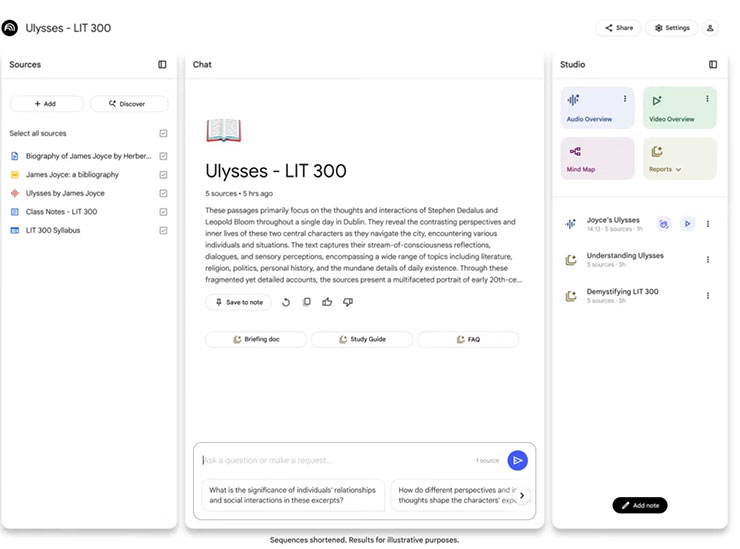
Task: Click the thumbs up icon on summary
Action: coord(327,302)
